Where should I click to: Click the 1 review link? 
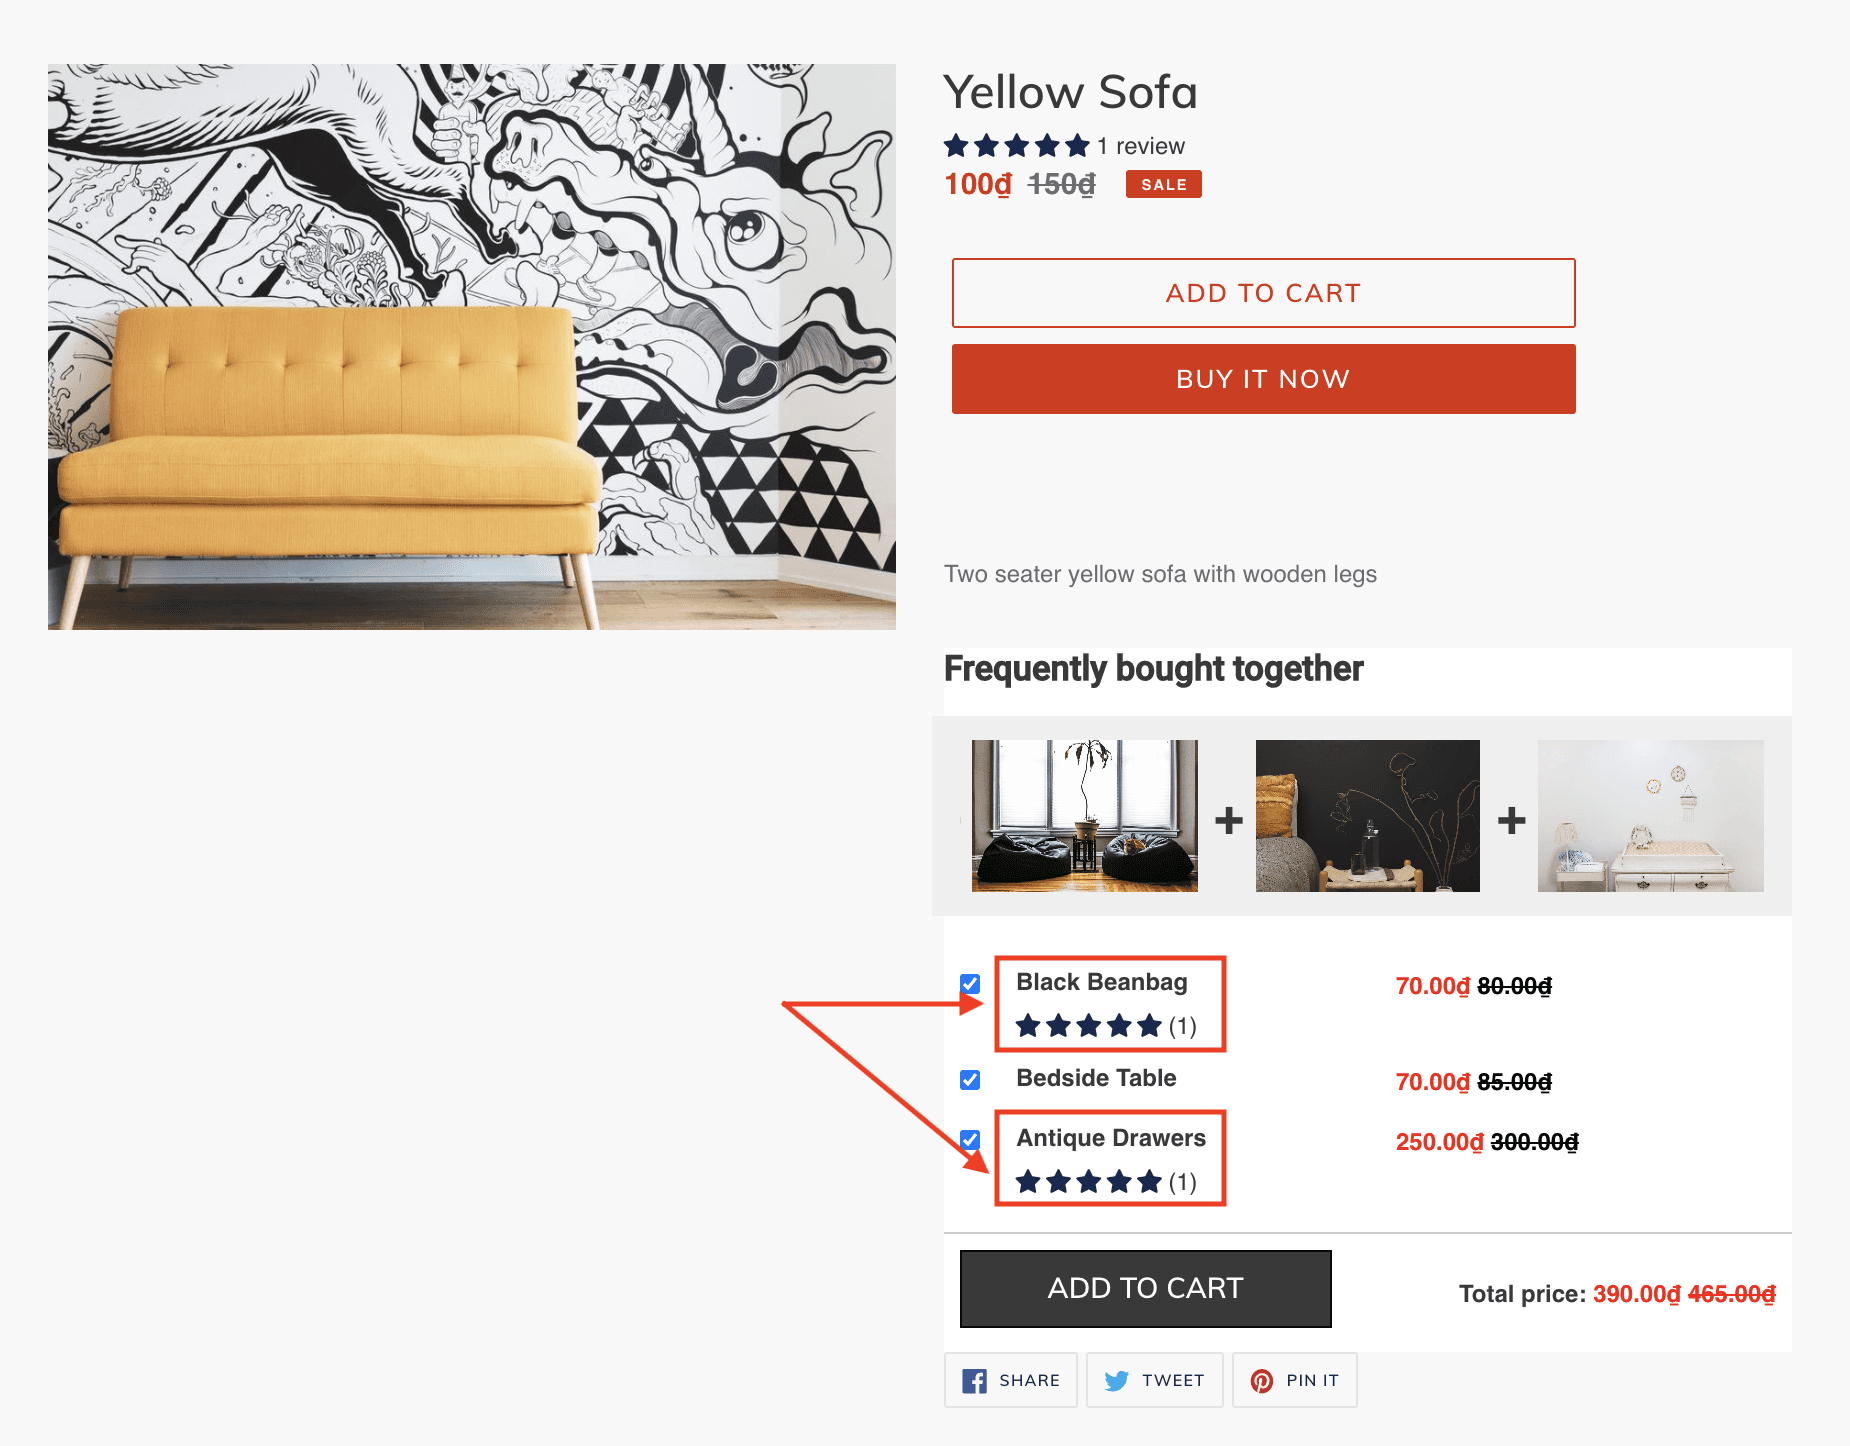click(1140, 146)
